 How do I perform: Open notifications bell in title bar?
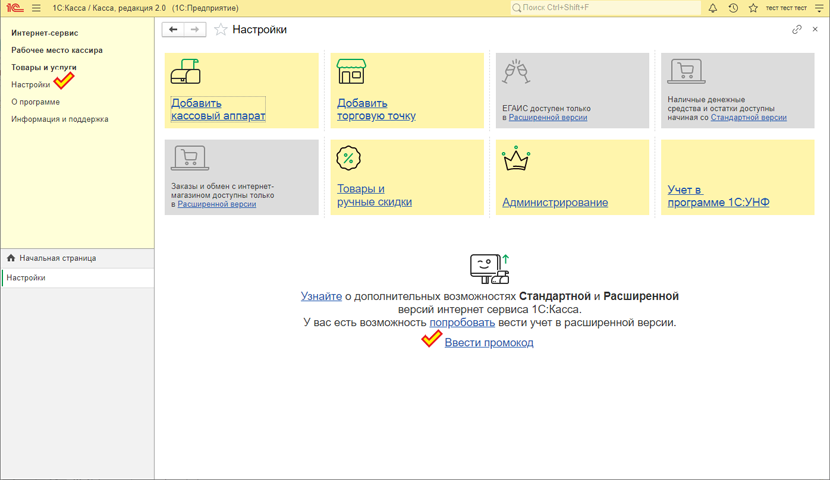(713, 8)
